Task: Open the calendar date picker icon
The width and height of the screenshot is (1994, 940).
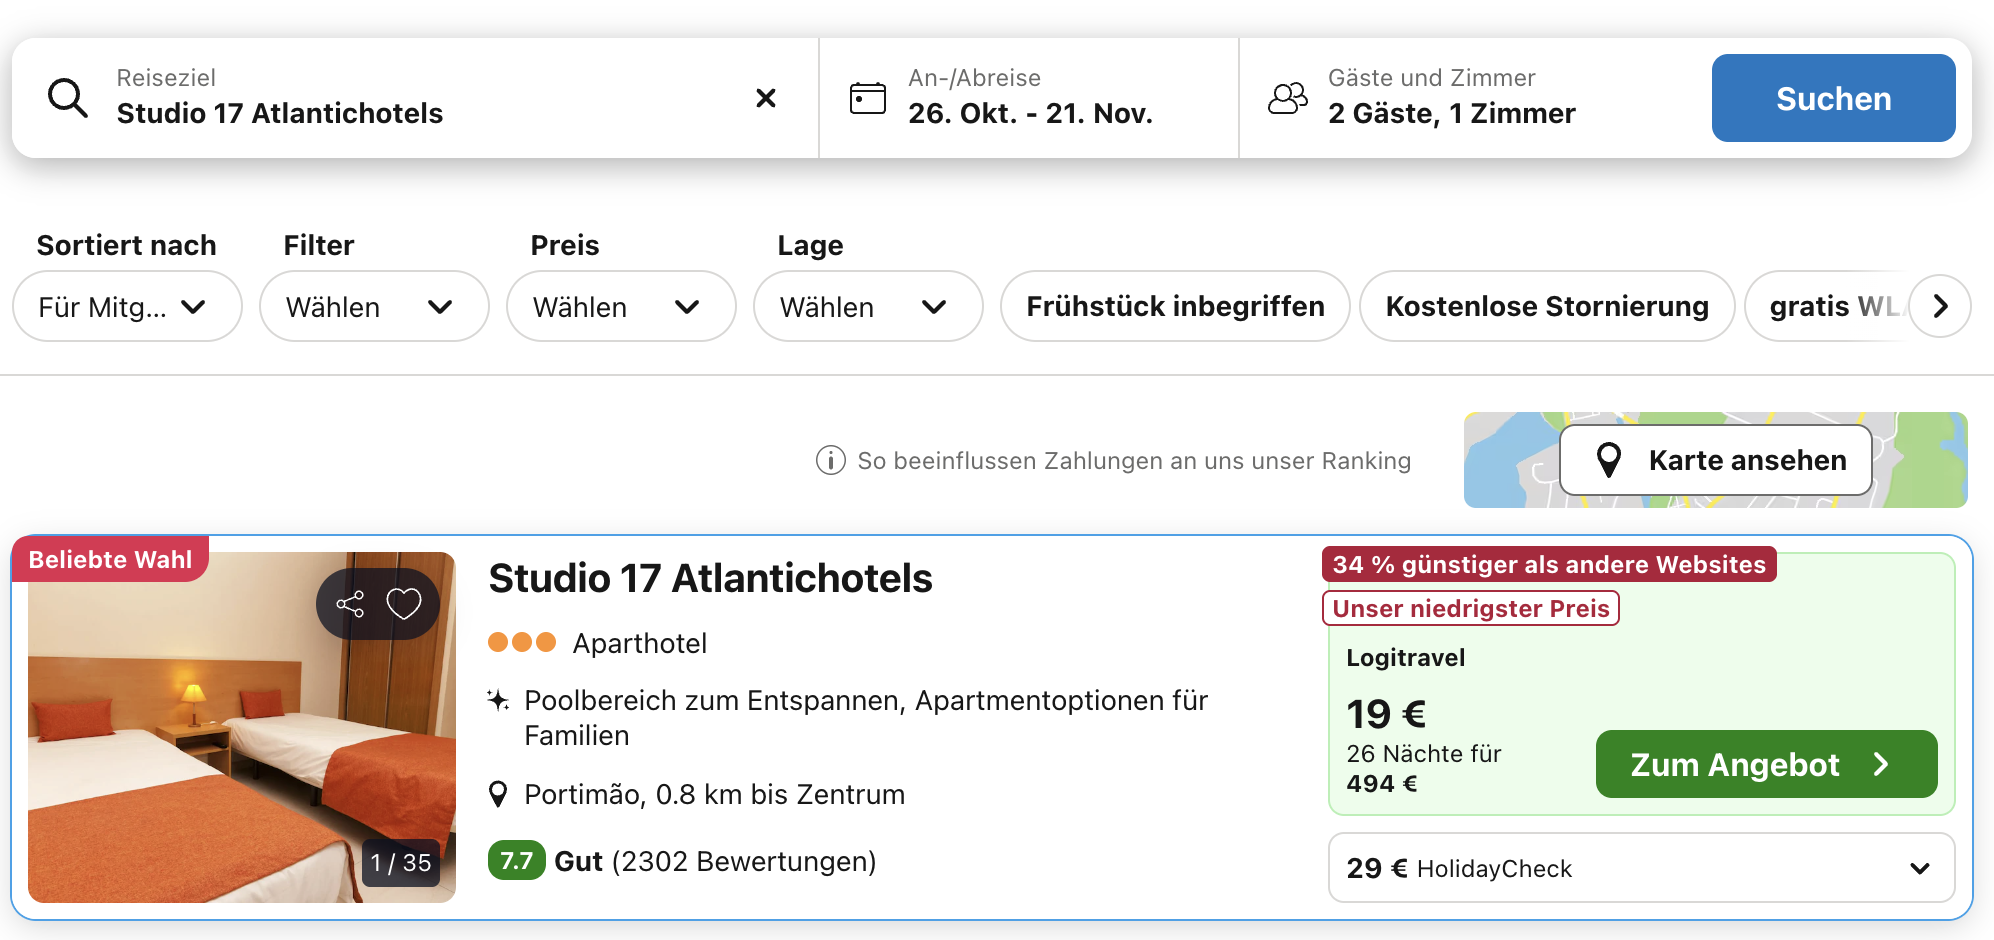Action: tap(867, 98)
